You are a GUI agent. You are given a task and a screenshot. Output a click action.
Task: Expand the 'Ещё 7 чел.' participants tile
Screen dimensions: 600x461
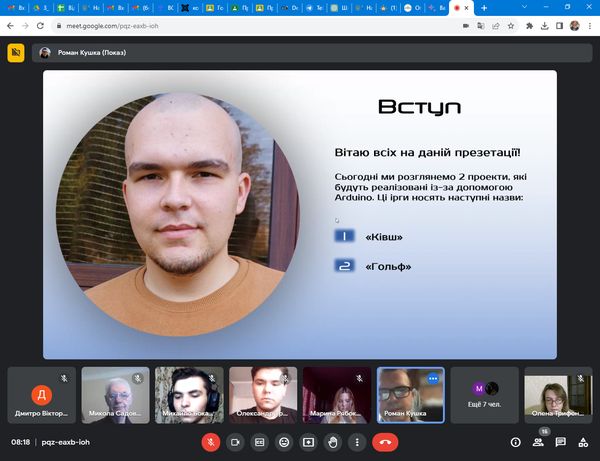pyautogui.click(x=485, y=394)
